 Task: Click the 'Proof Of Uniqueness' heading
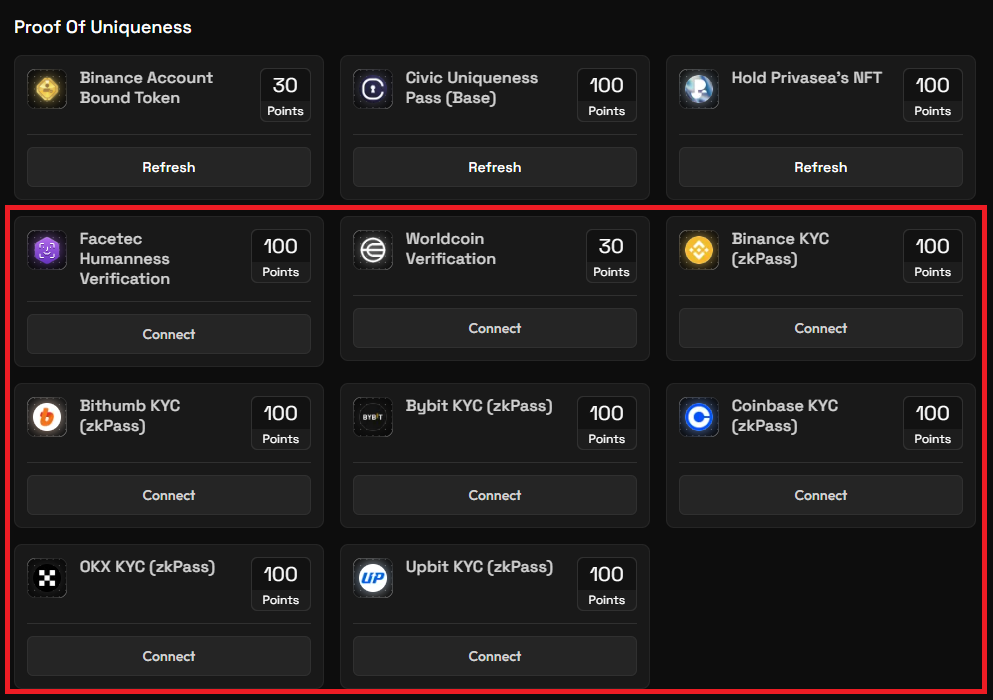pos(103,27)
